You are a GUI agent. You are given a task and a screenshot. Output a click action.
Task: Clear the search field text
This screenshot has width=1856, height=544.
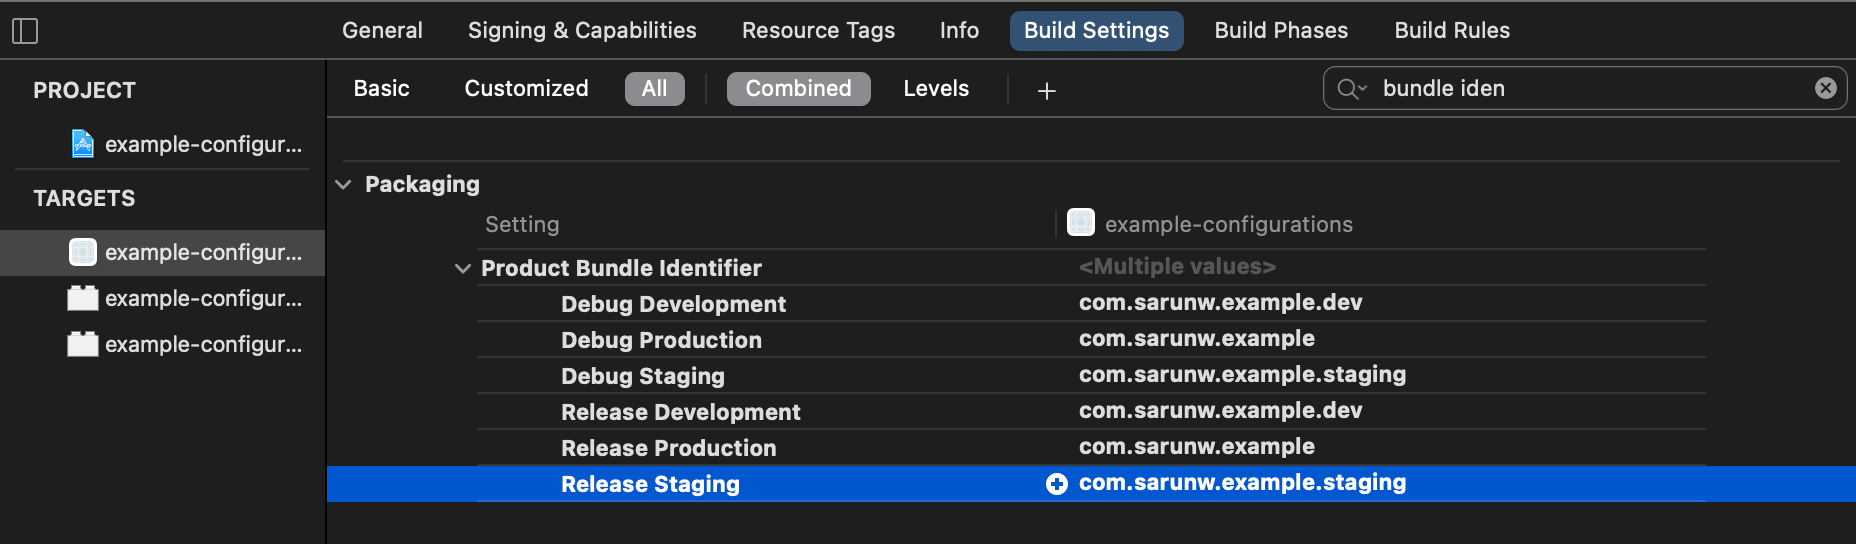point(1825,88)
